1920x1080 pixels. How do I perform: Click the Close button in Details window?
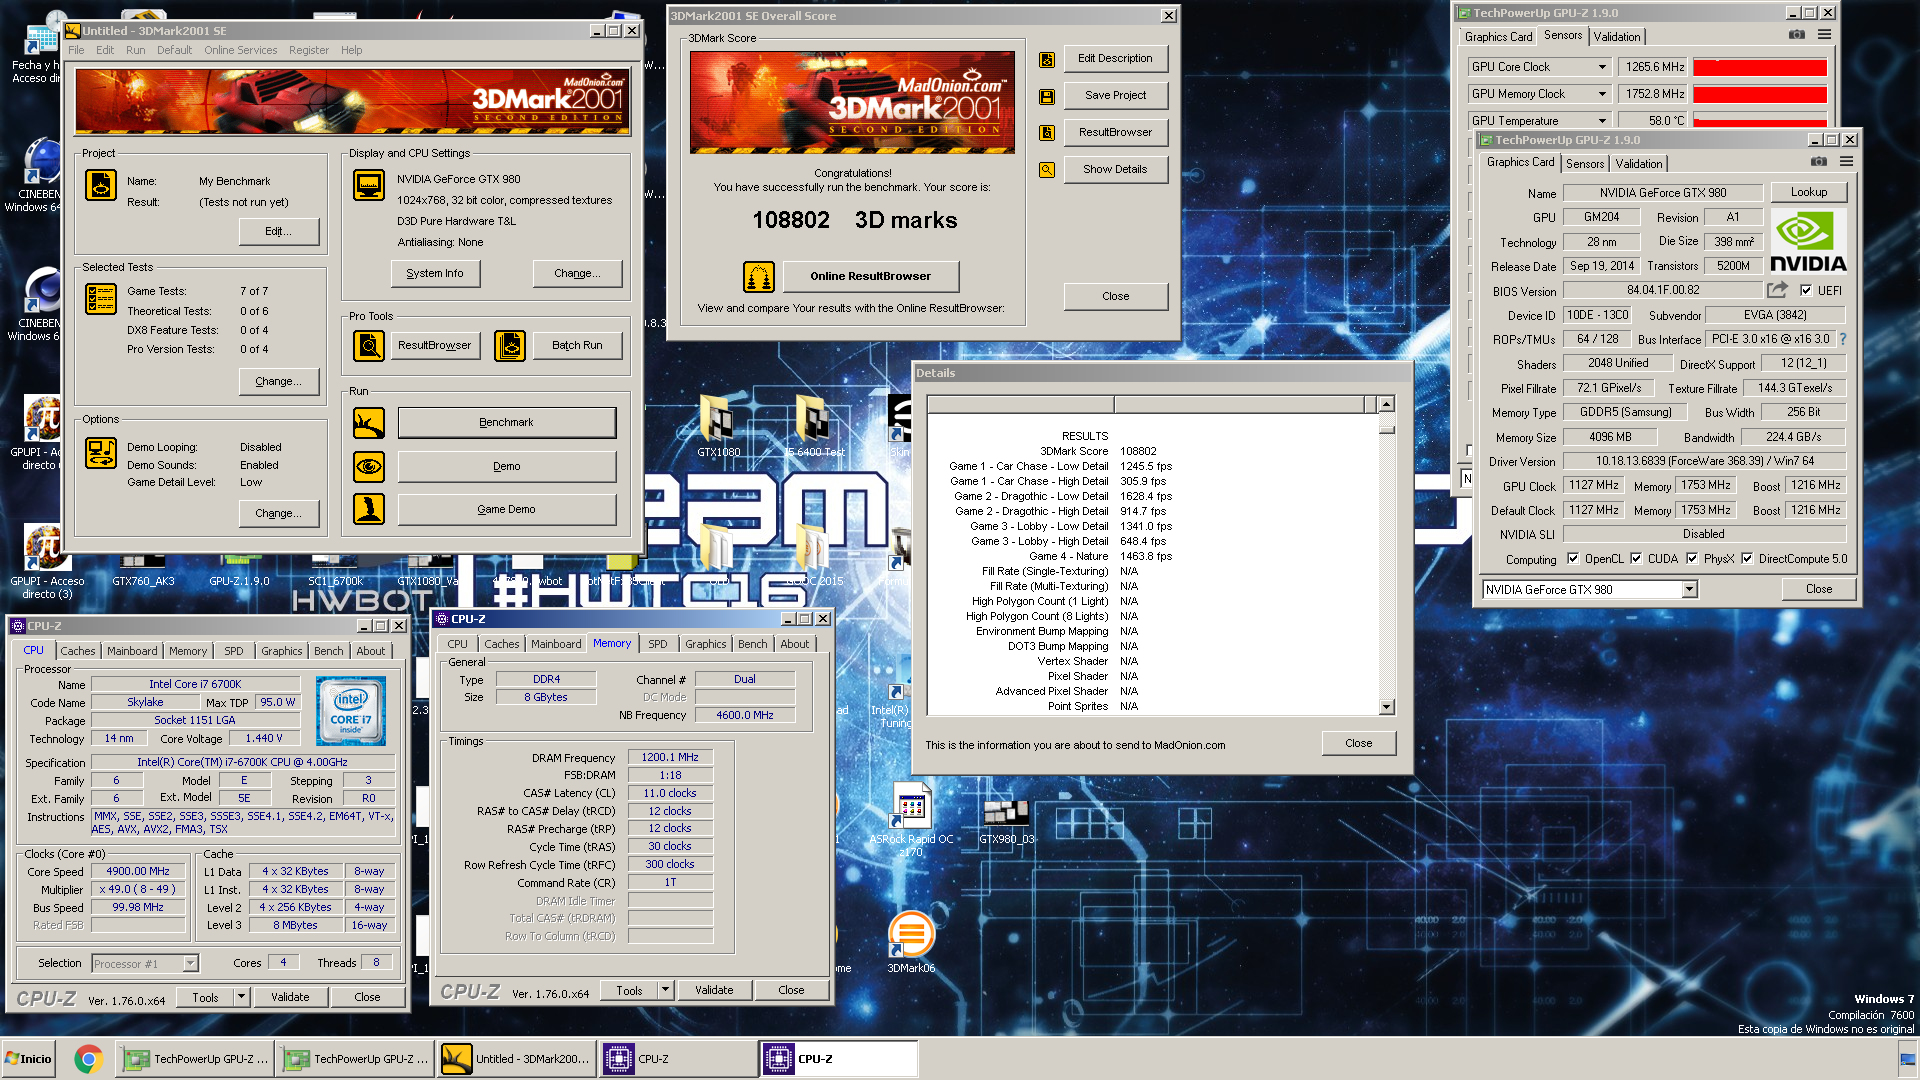pos(1358,743)
